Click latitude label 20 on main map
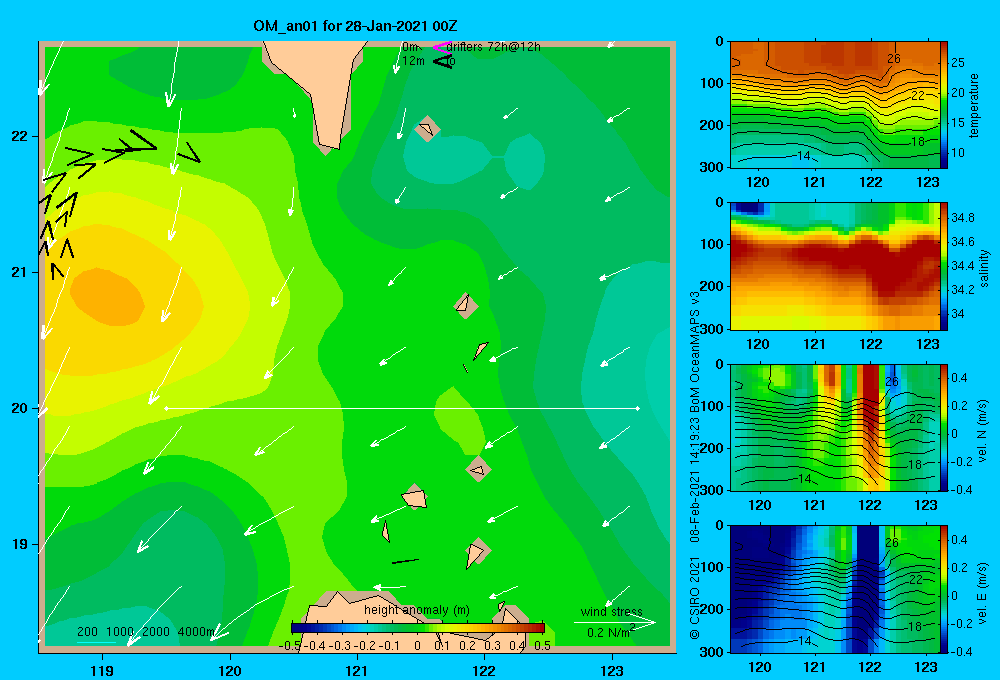Screen dimensions: 1000x680 (19, 408)
